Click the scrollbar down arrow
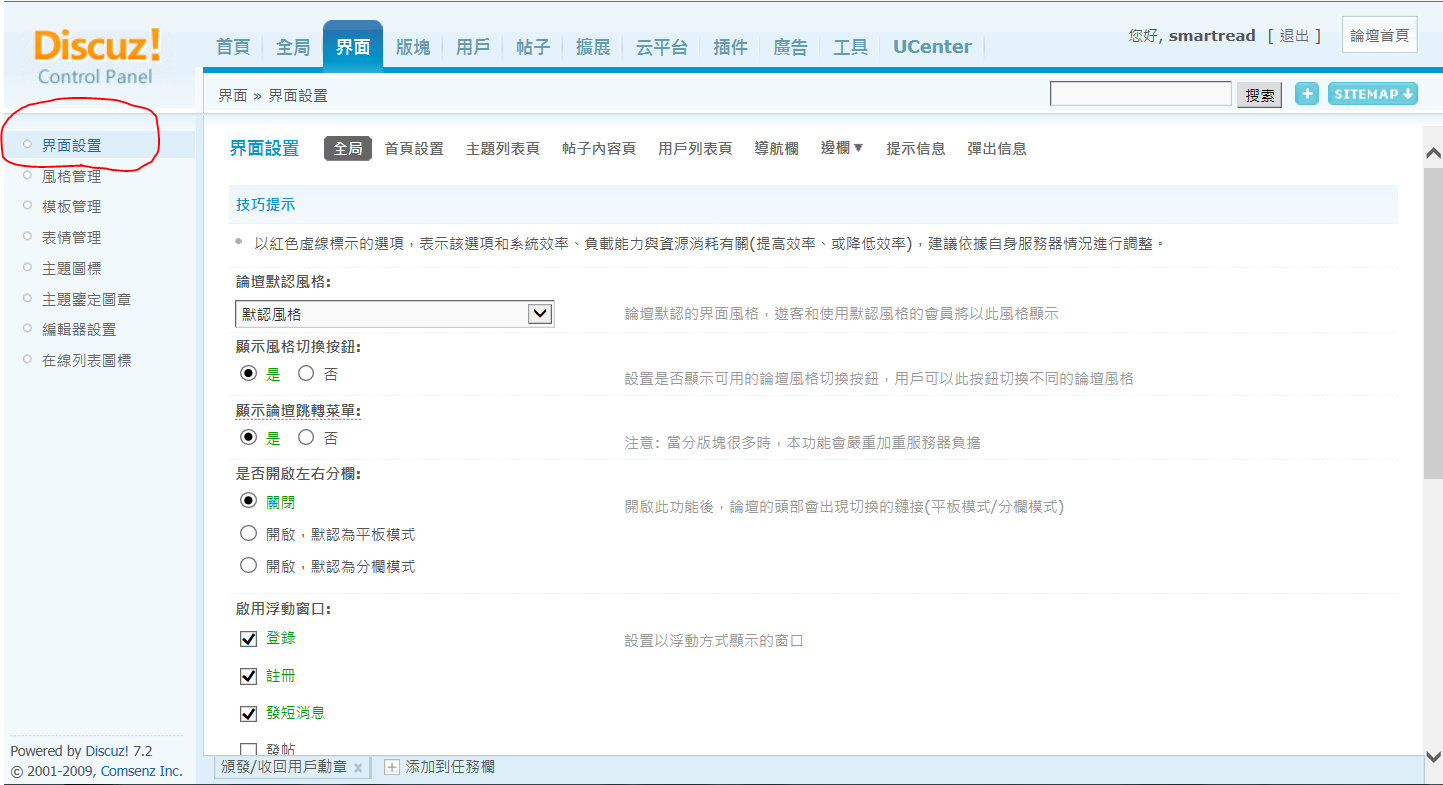The image size is (1443, 785). click(x=1433, y=757)
